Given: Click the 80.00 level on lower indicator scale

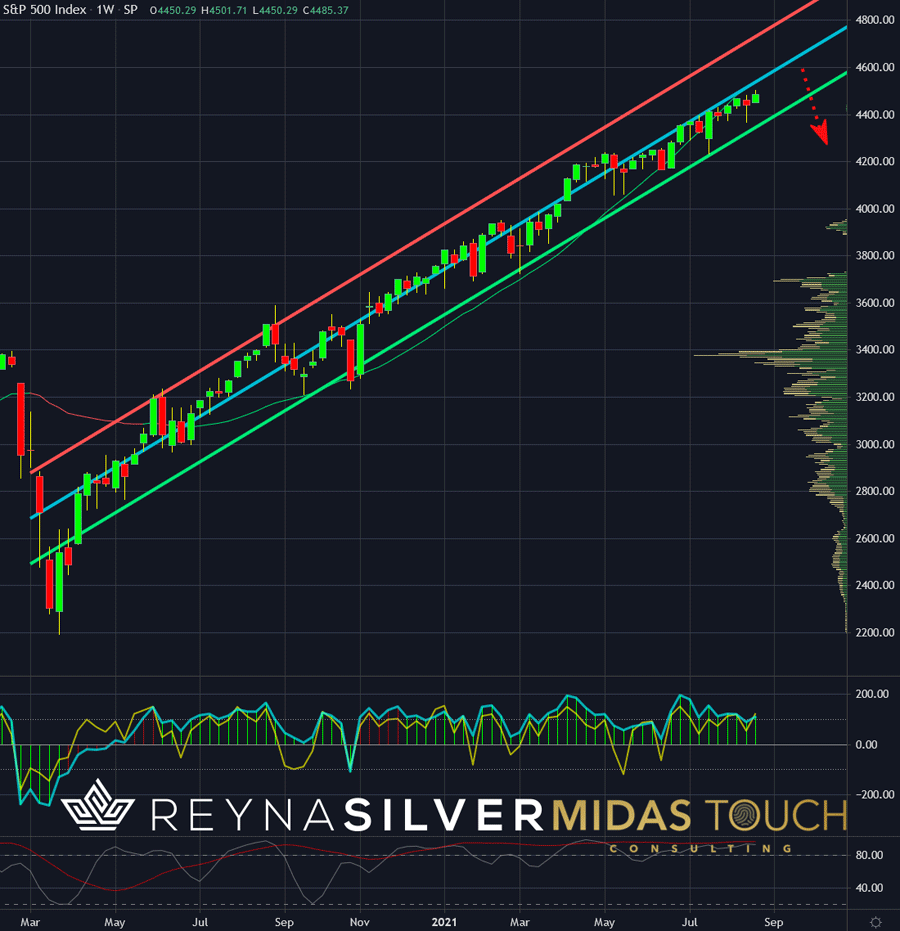Looking at the screenshot, I should tap(869, 856).
